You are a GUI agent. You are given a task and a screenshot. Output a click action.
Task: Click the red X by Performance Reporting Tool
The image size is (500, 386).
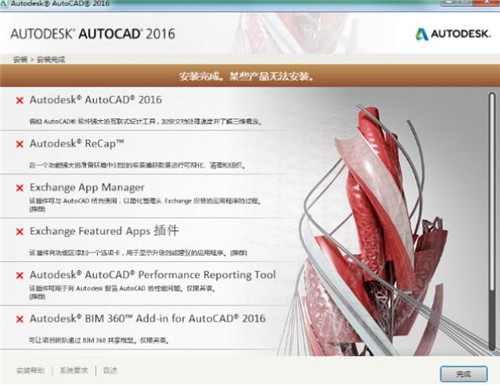tap(20, 275)
